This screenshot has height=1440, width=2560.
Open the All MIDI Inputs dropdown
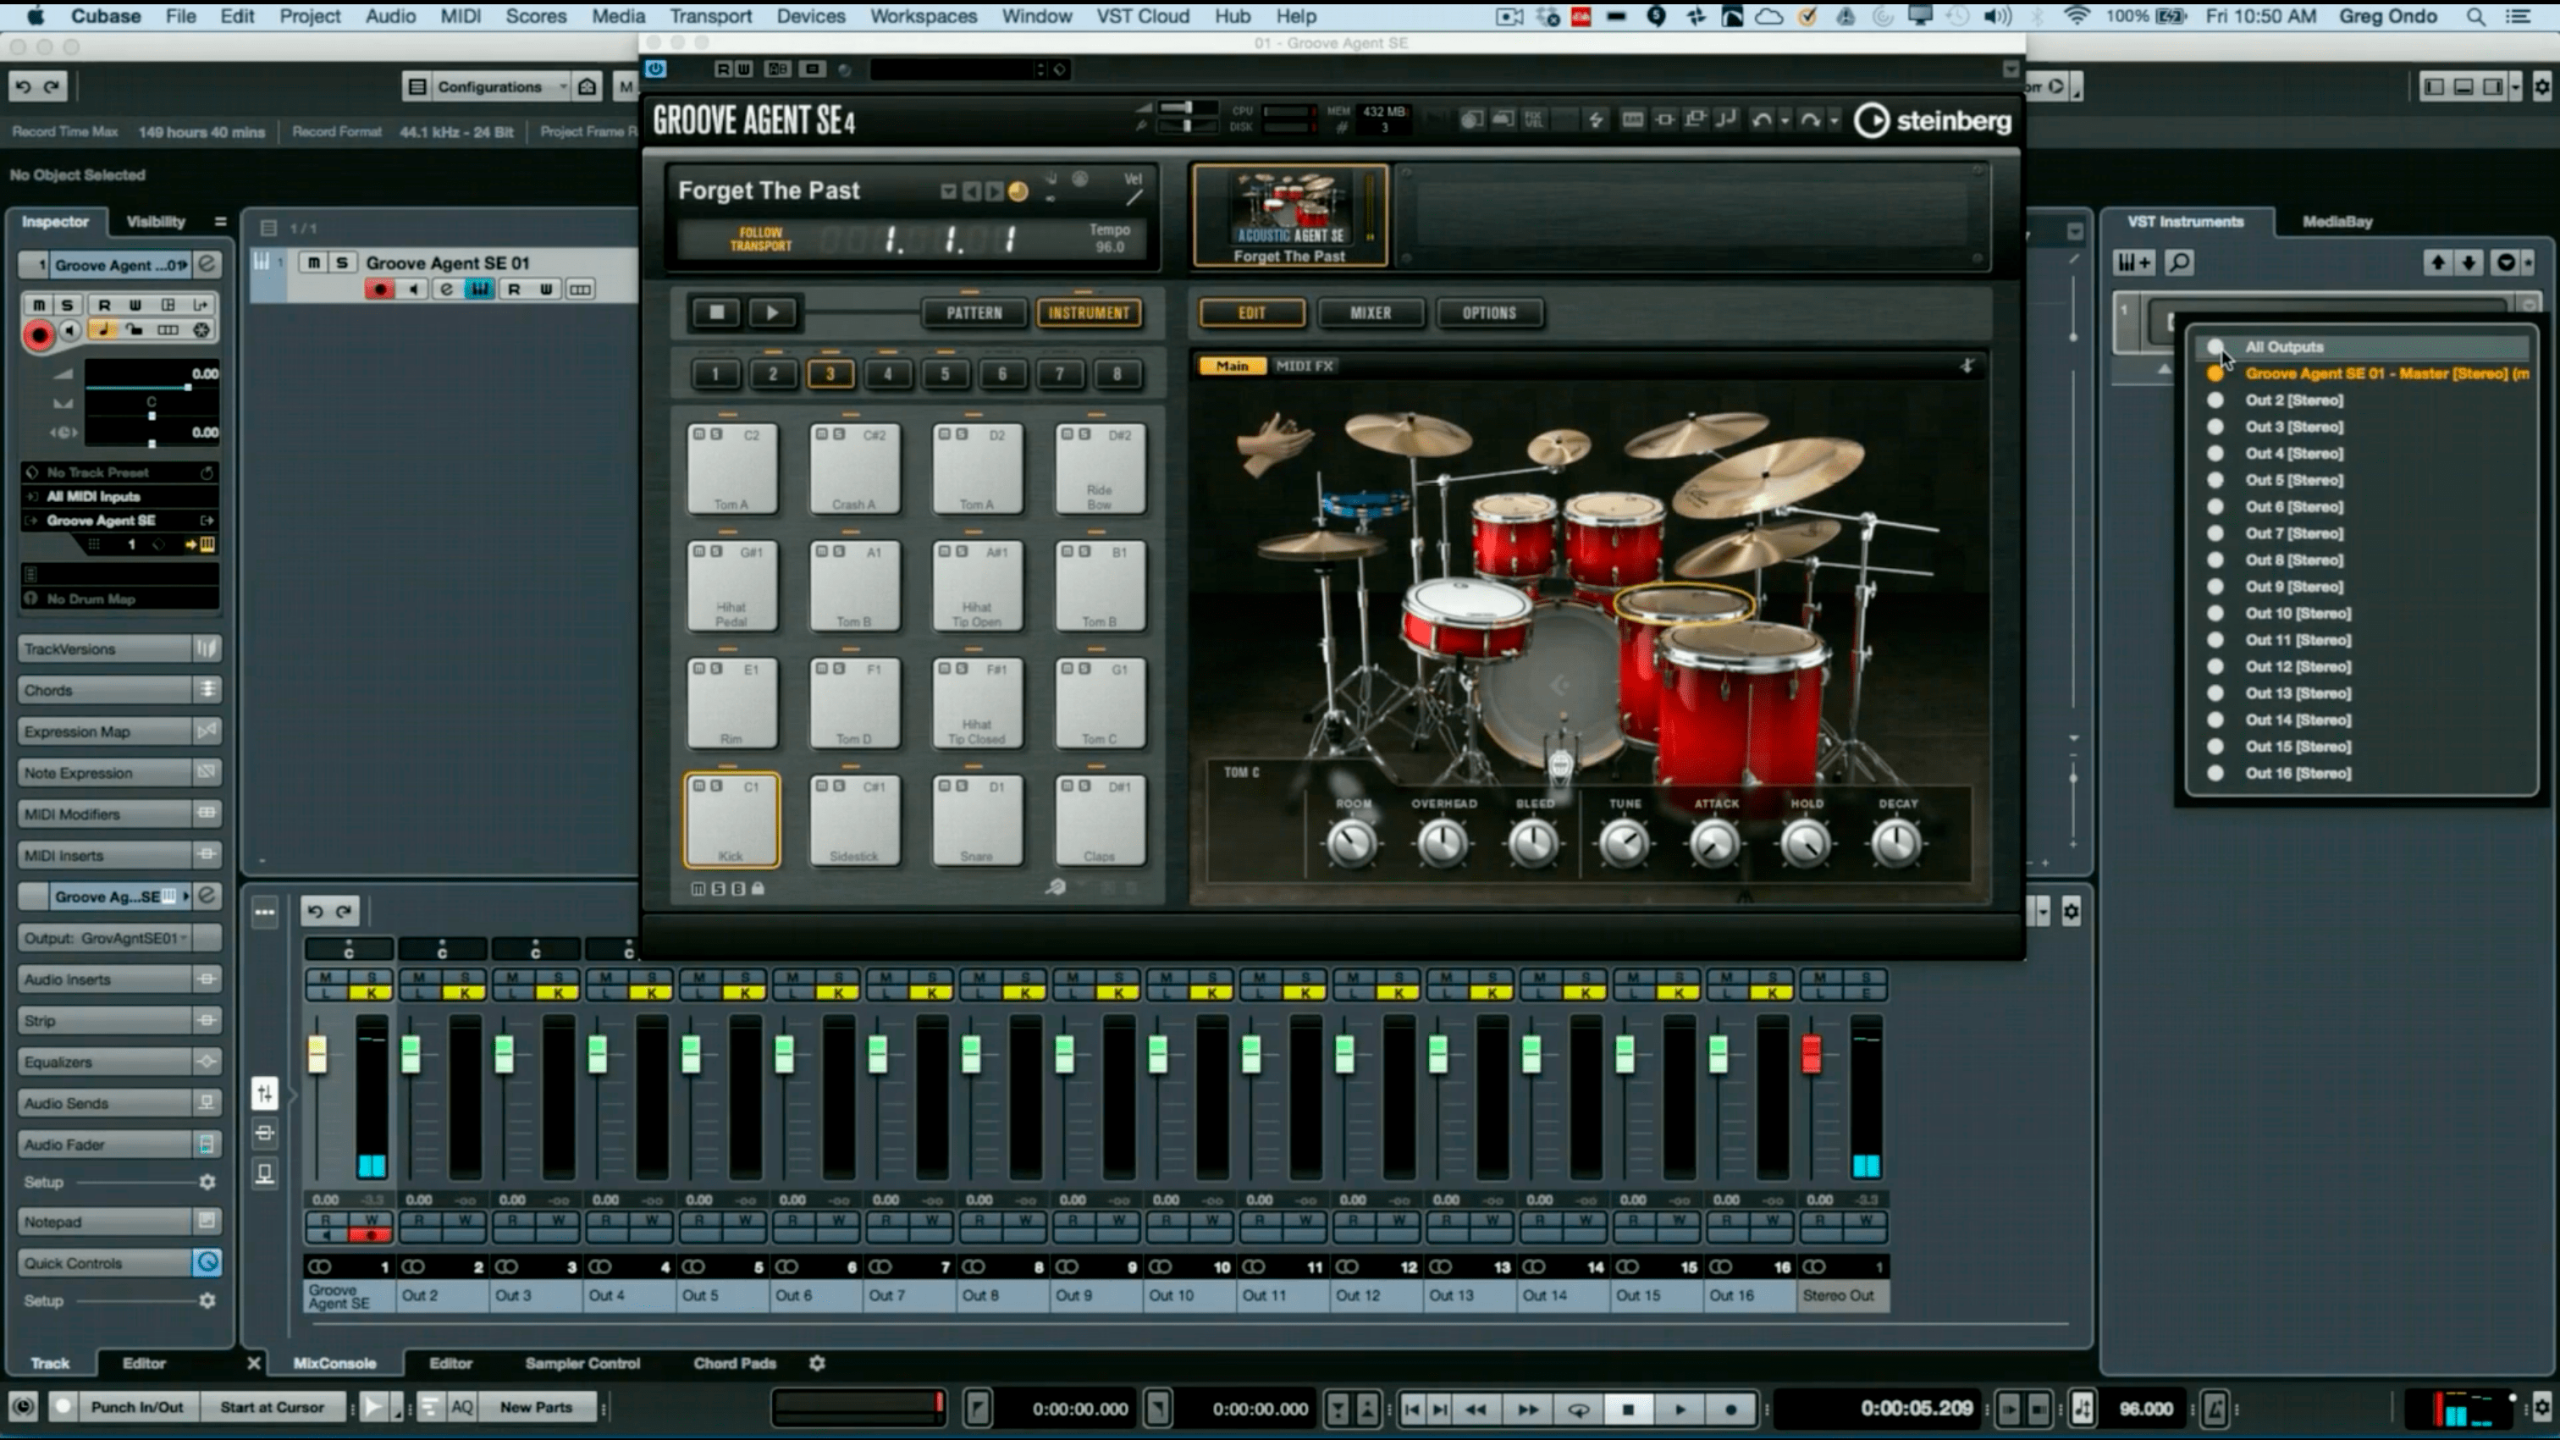(118, 496)
